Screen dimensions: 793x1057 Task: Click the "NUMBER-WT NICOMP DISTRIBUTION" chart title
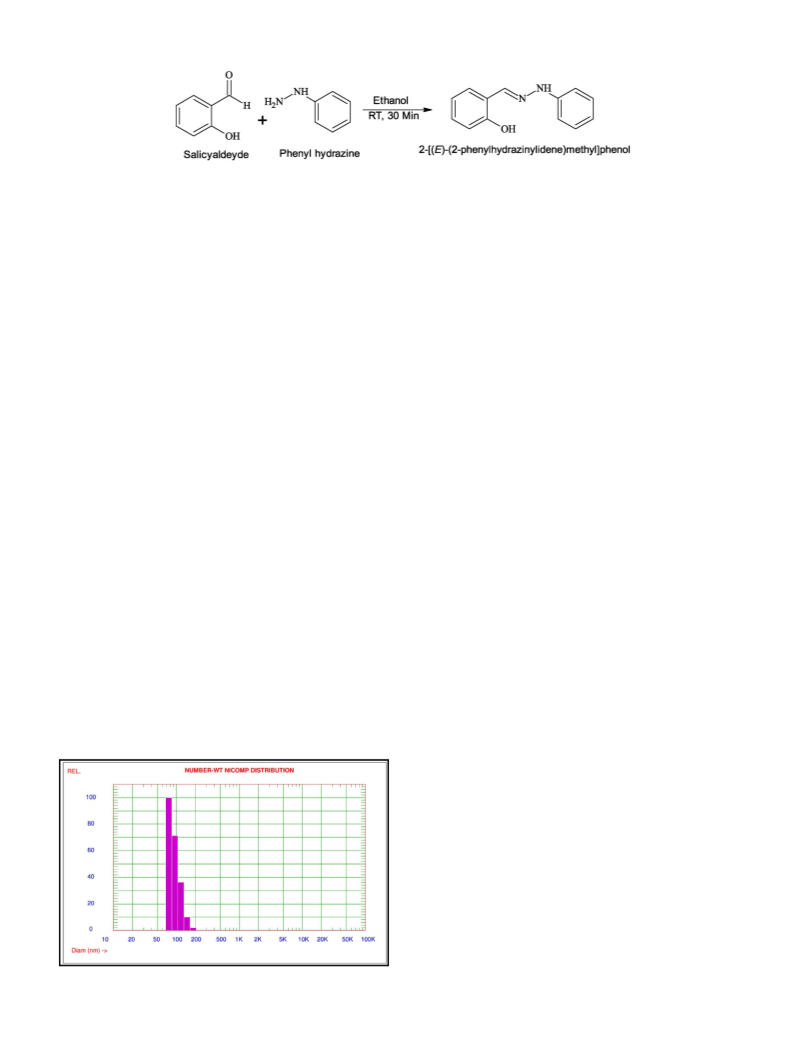point(239,770)
